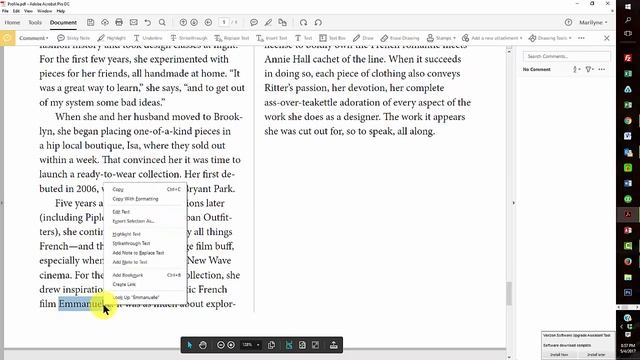The width and height of the screenshot is (640, 360).
Task: Choose Export Selection As from context menu
Action: [146, 221]
